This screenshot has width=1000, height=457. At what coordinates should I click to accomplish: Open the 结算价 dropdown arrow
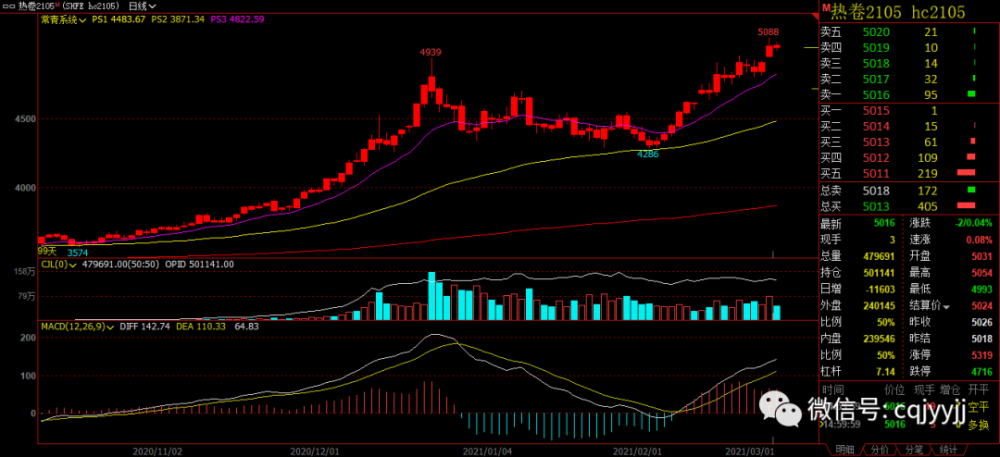coord(946,307)
